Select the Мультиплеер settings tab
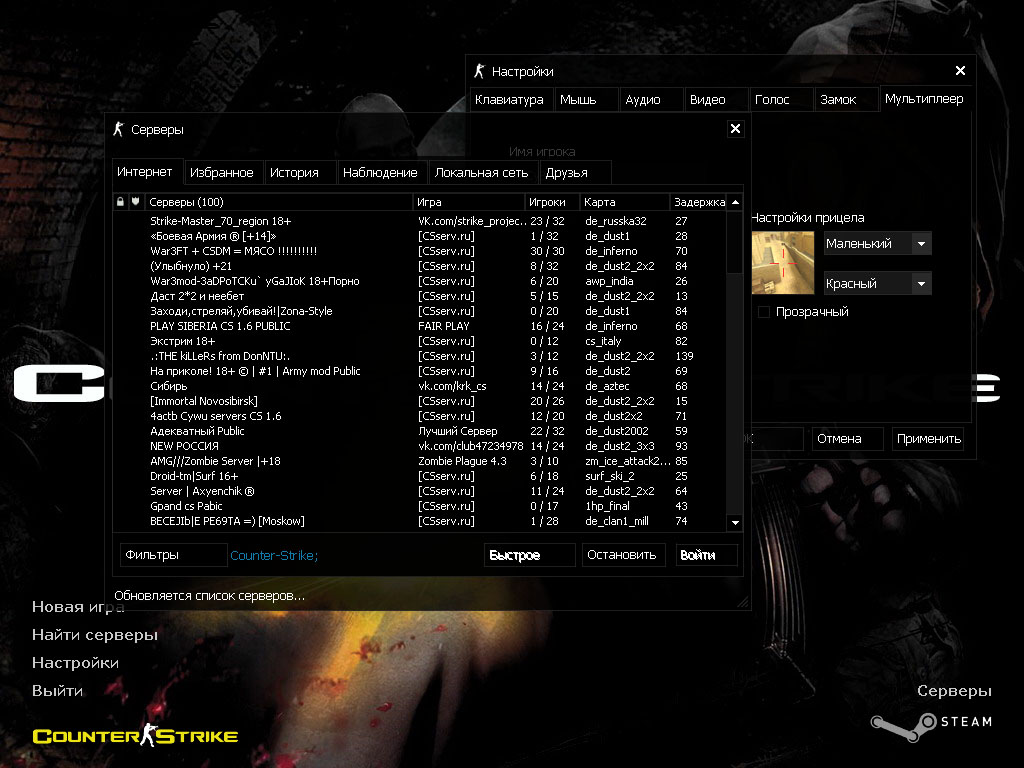 [925, 99]
